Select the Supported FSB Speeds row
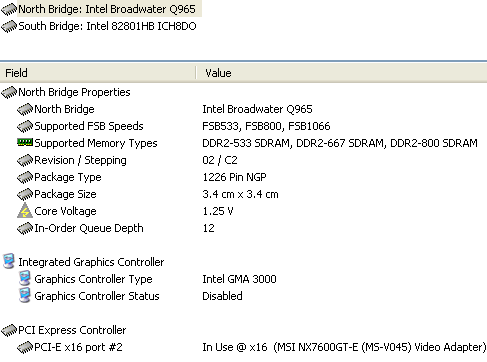The height and width of the screenshot is (362, 487). tap(243, 126)
